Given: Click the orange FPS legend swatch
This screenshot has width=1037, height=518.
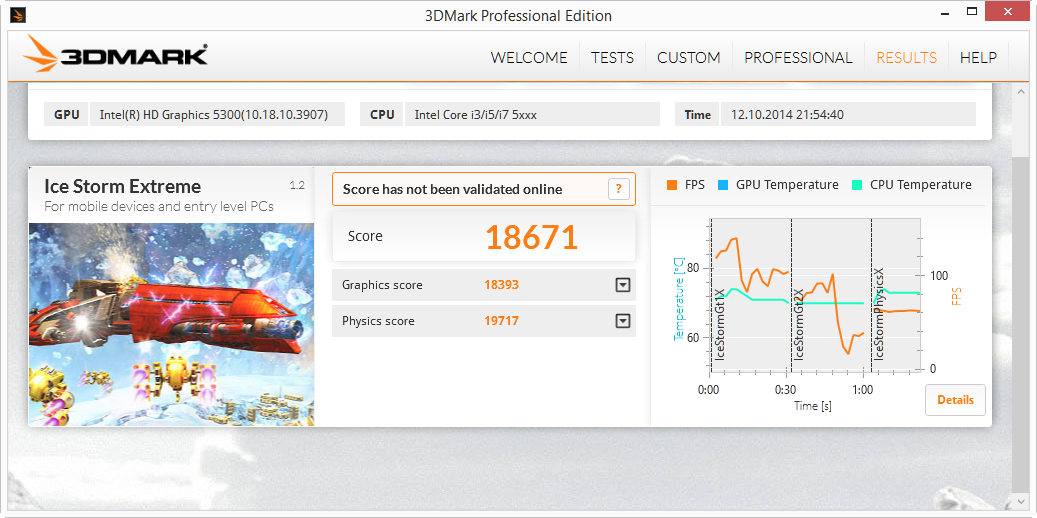Looking at the screenshot, I should (672, 185).
